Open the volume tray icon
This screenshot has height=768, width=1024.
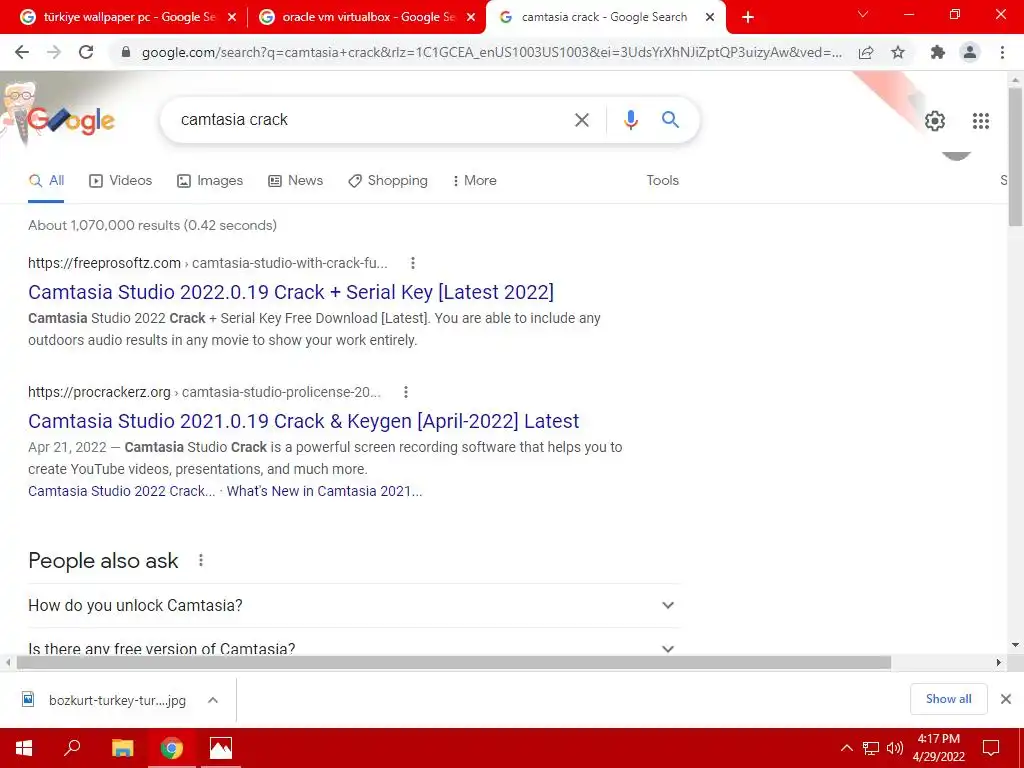pyautogui.click(x=895, y=748)
